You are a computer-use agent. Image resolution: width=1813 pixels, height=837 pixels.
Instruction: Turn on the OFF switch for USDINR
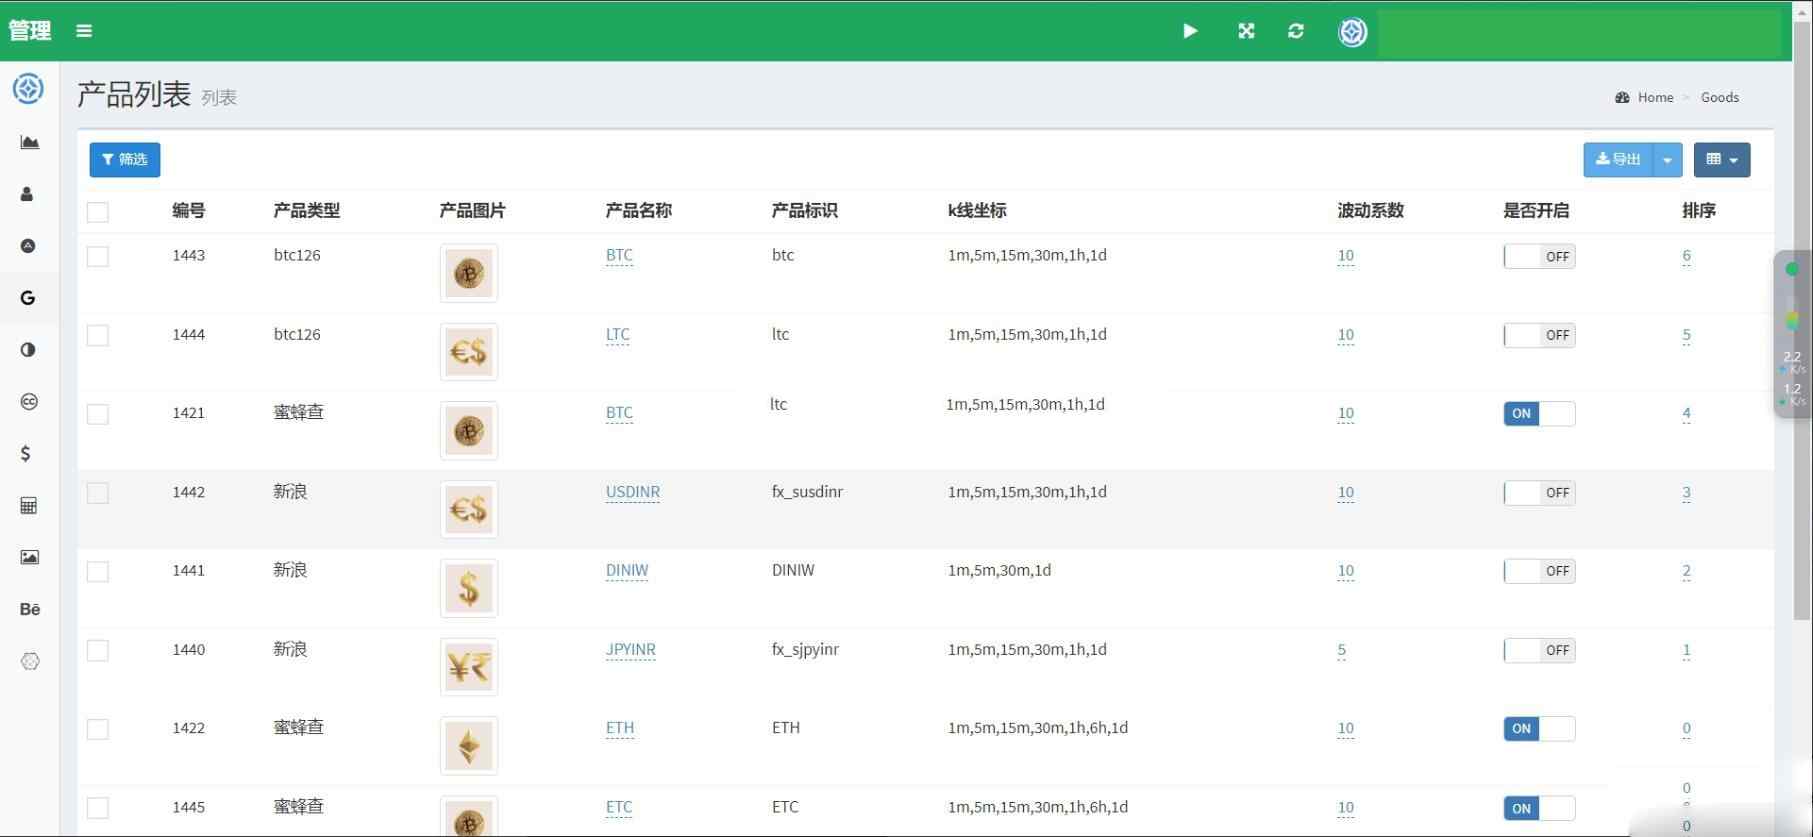[1539, 493]
